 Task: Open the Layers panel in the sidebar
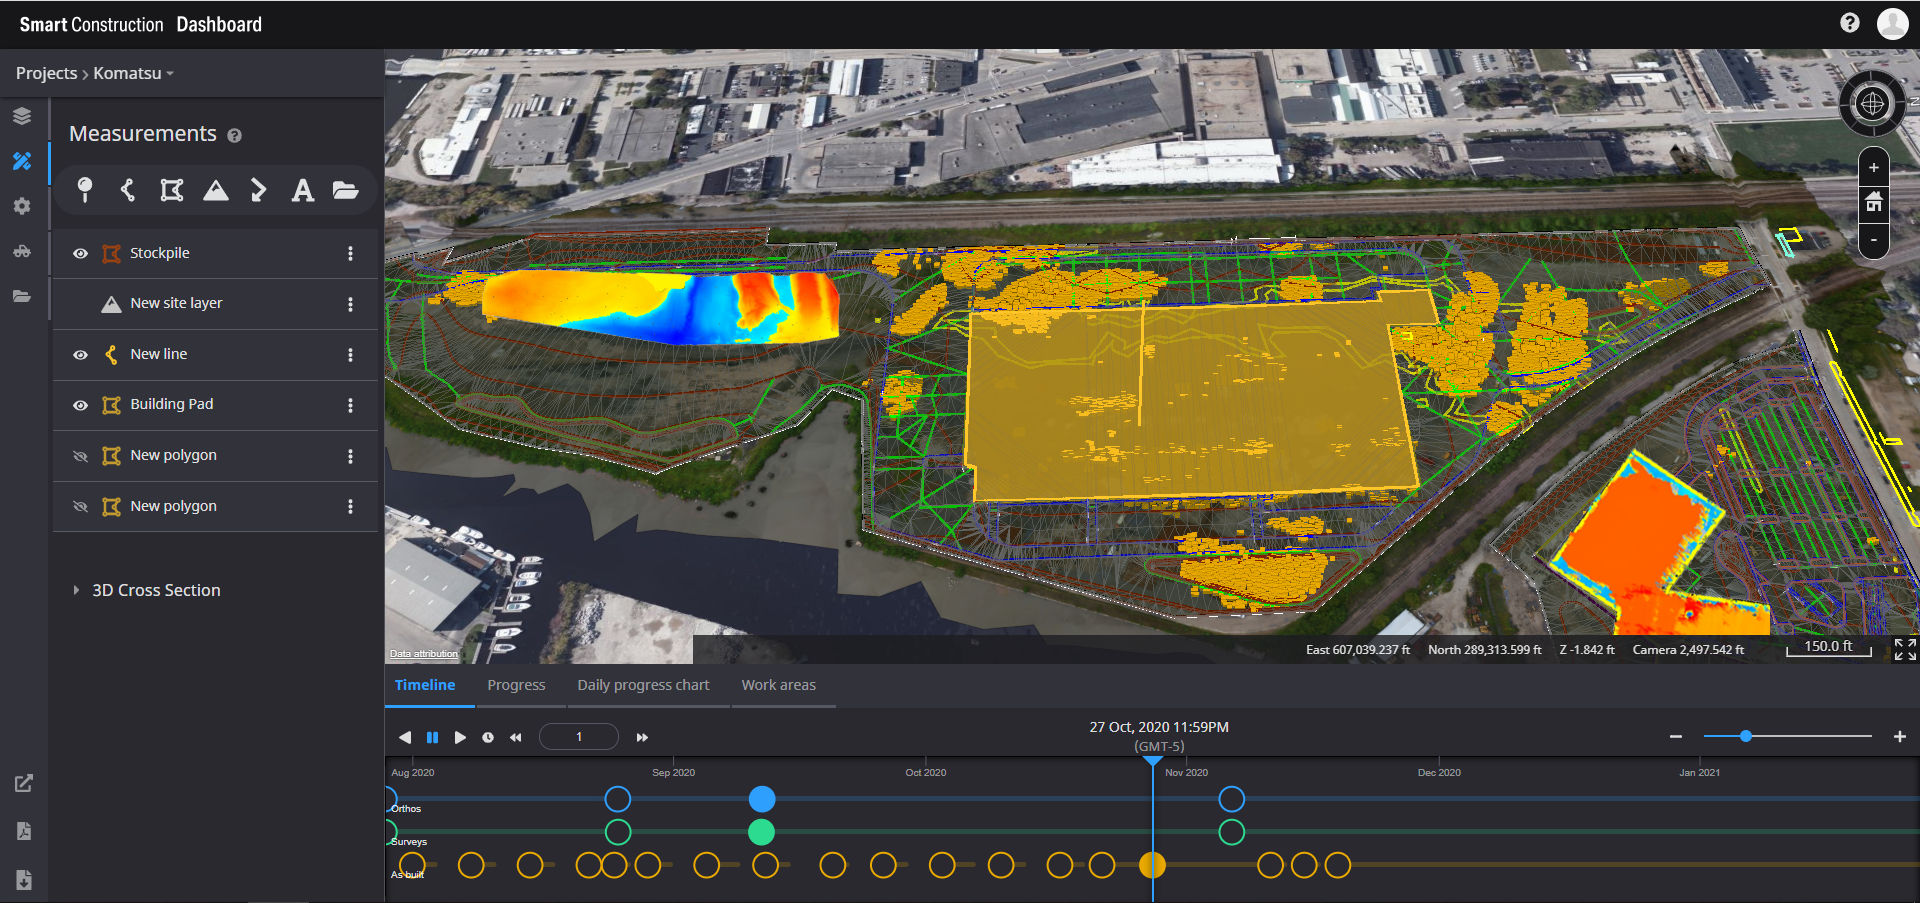[x=22, y=115]
